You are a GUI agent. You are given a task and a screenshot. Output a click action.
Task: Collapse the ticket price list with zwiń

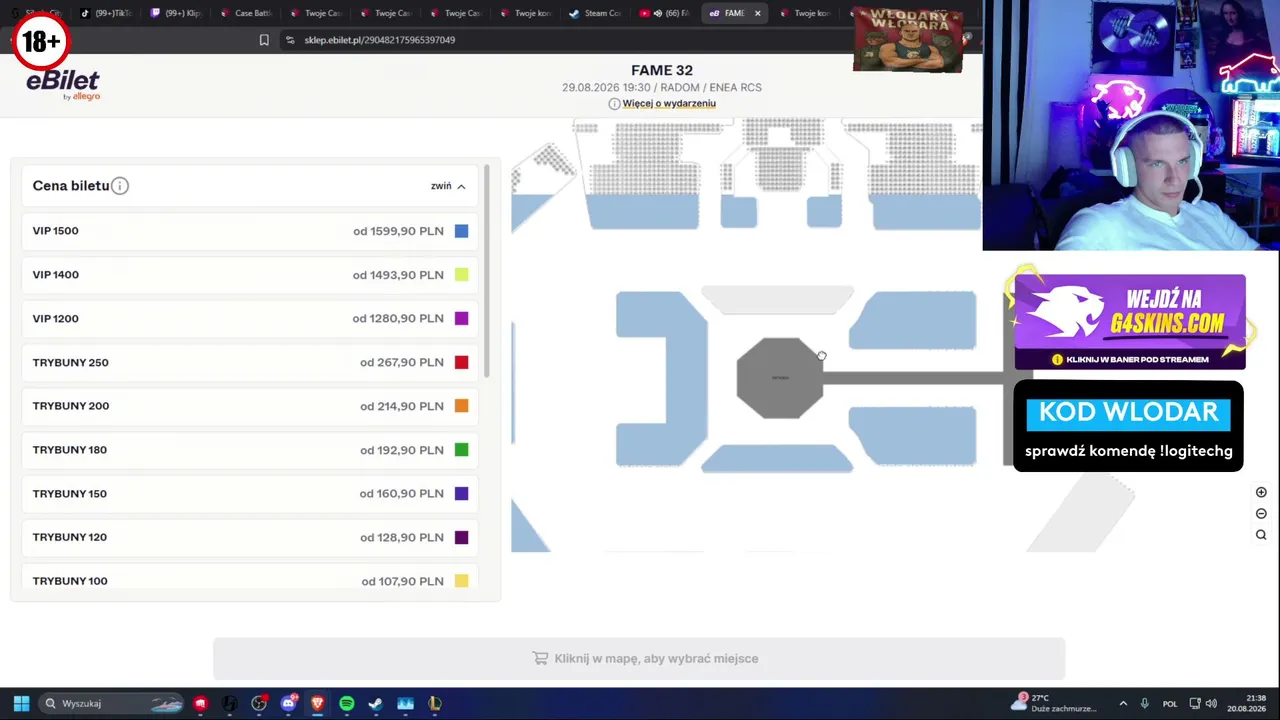pyautogui.click(x=448, y=186)
